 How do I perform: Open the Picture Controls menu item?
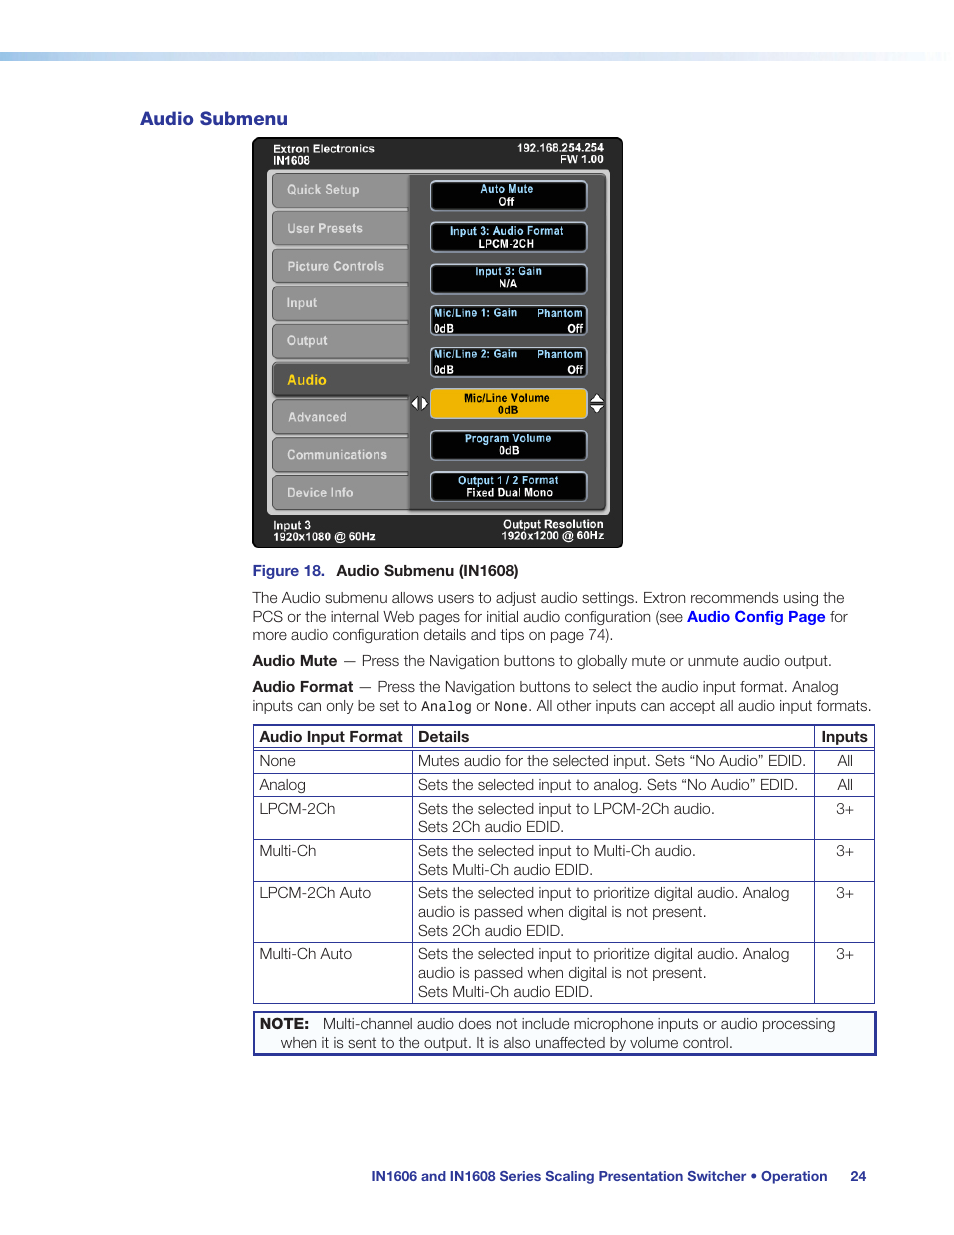(x=340, y=266)
